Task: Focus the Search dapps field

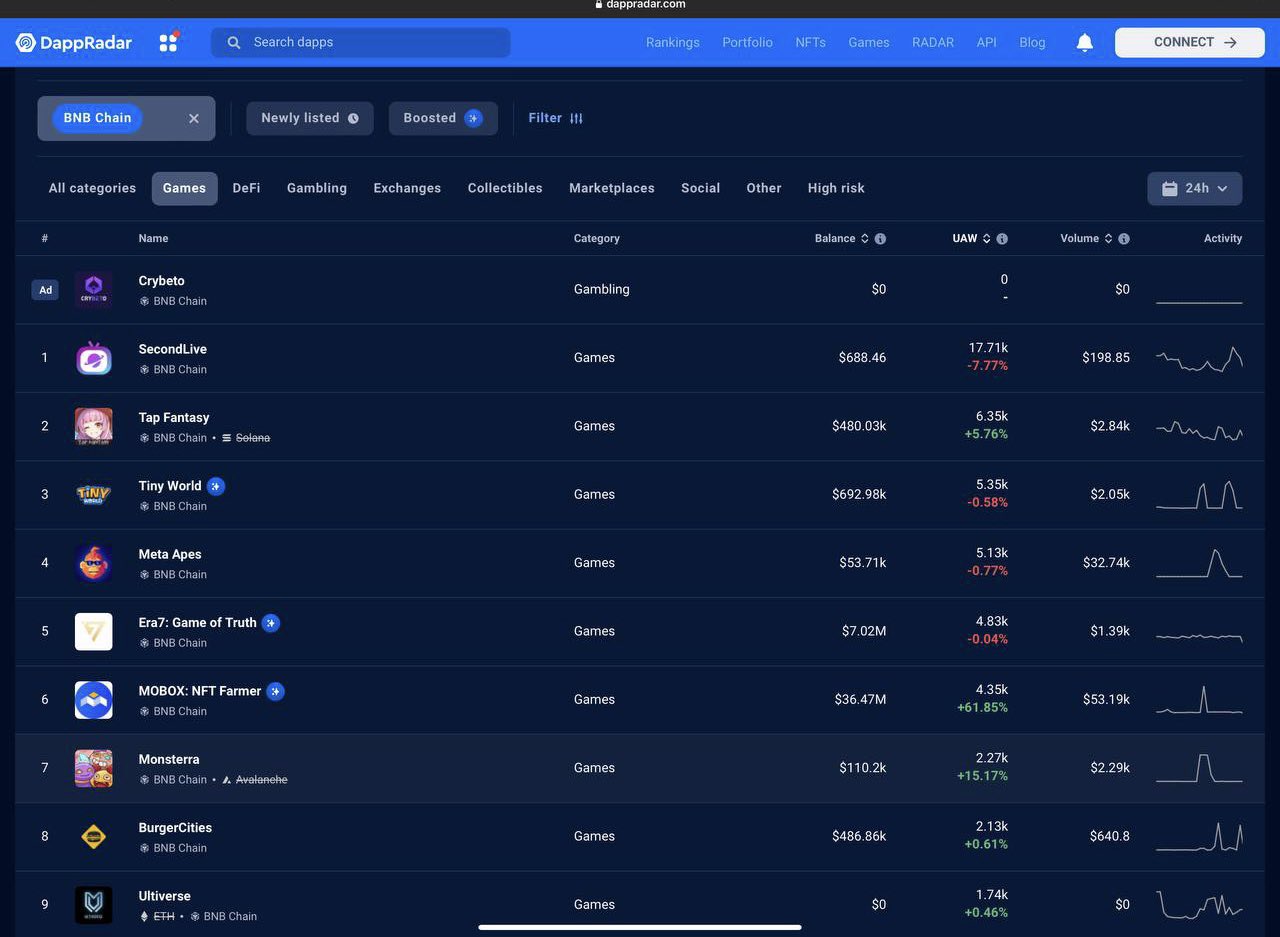Action: tap(360, 42)
